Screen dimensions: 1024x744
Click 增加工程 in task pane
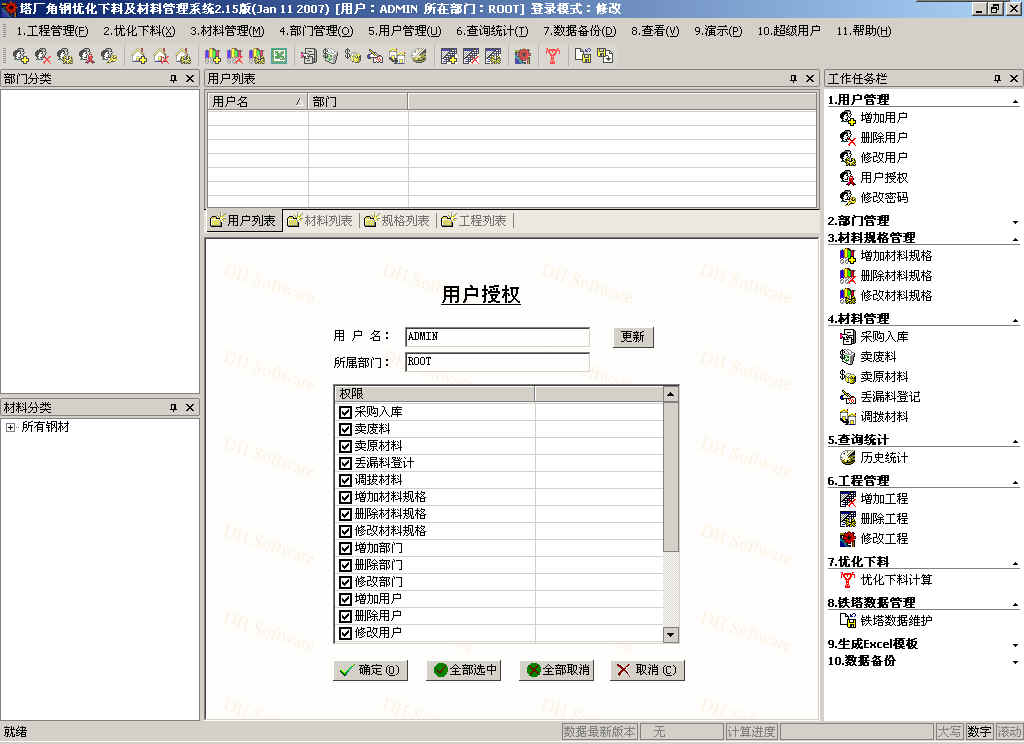pyautogui.click(x=884, y=498)
